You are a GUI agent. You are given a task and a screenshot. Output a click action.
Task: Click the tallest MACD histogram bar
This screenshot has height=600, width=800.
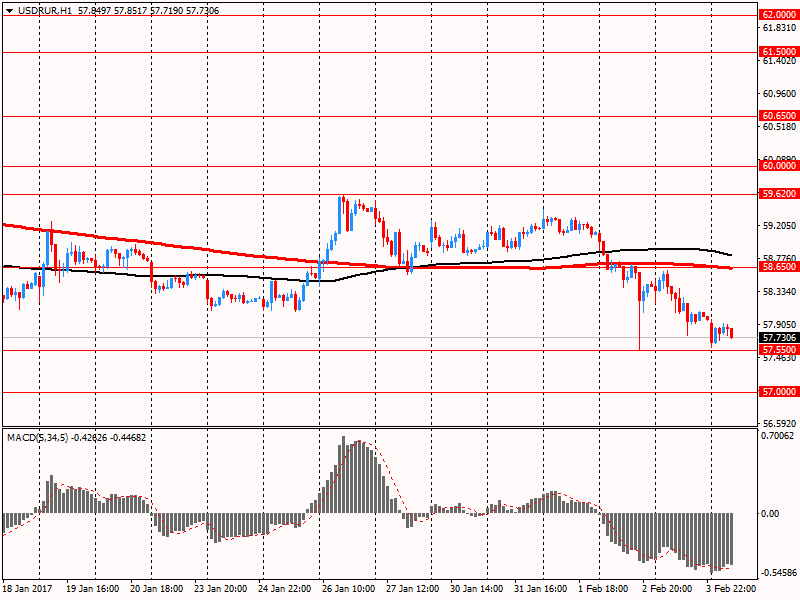pos(344,475)
